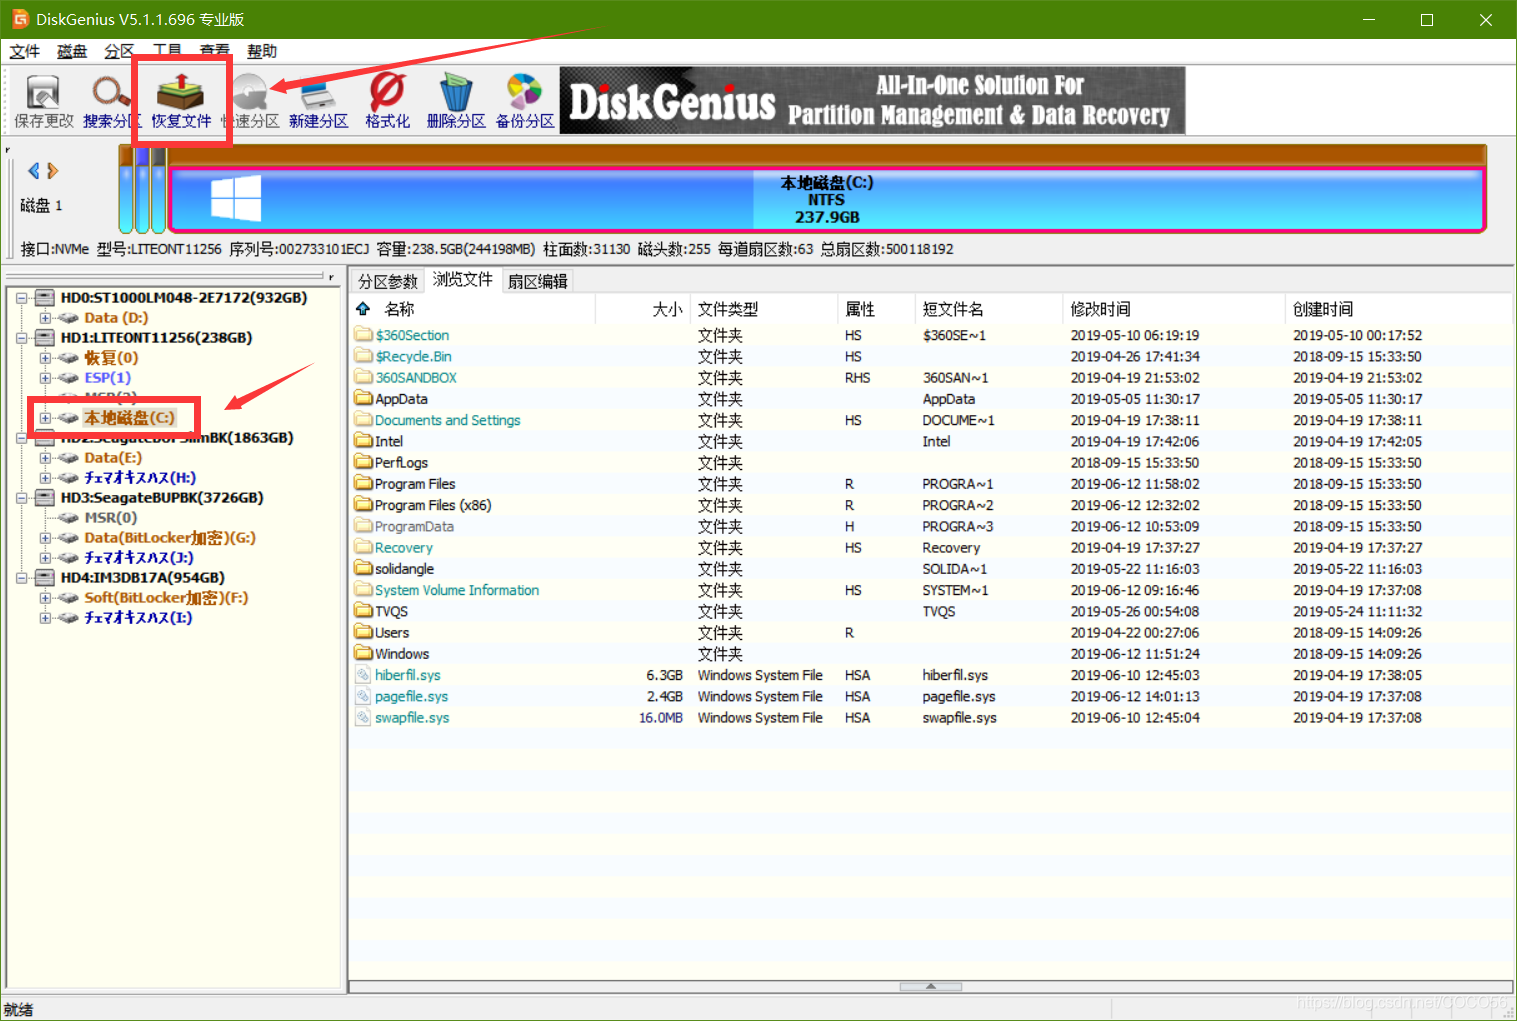The height and width of the screenshot is (1021, 1517).
Task: Collapse the HD4 IM3DB17A disk node
Action: (x=21, y=578)
